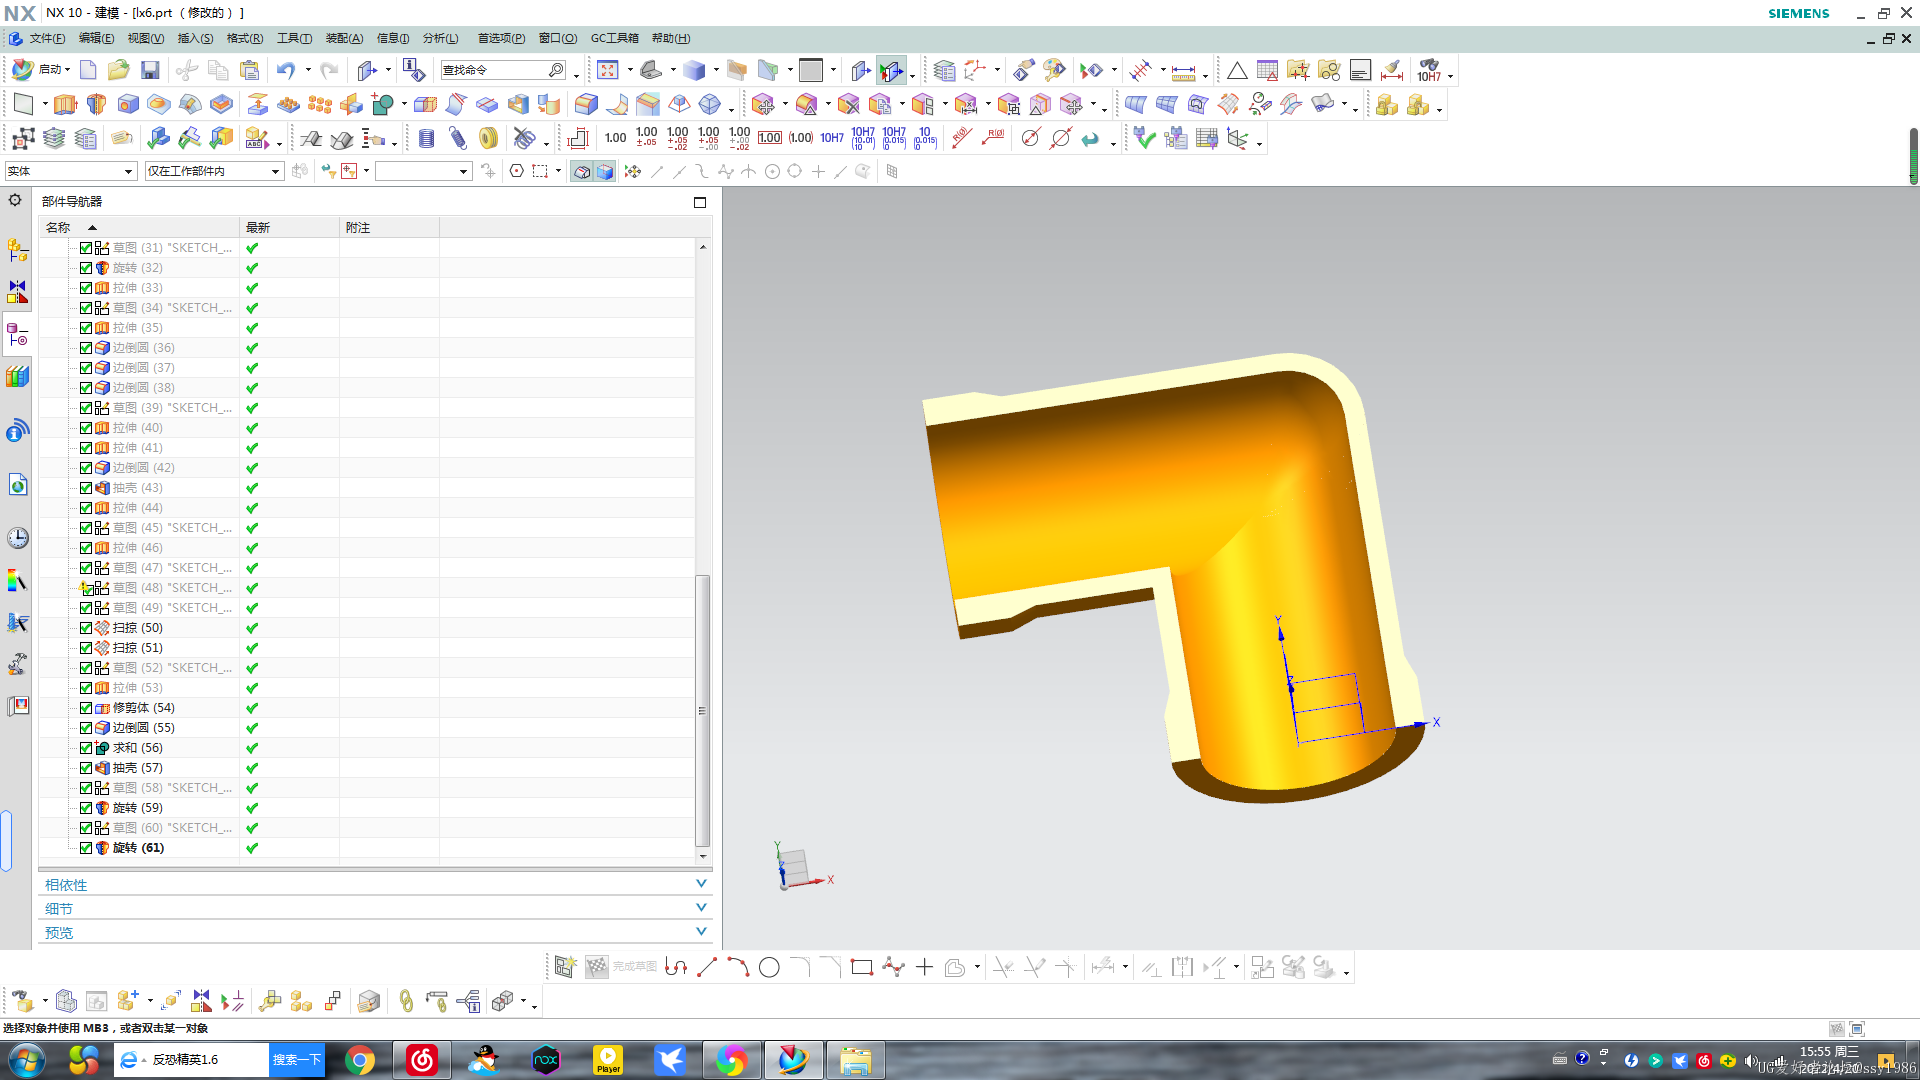Uncheck the 求和 (56) feature checkbox
This screenshot has width=1920, height=1080.
click(86, 748)
